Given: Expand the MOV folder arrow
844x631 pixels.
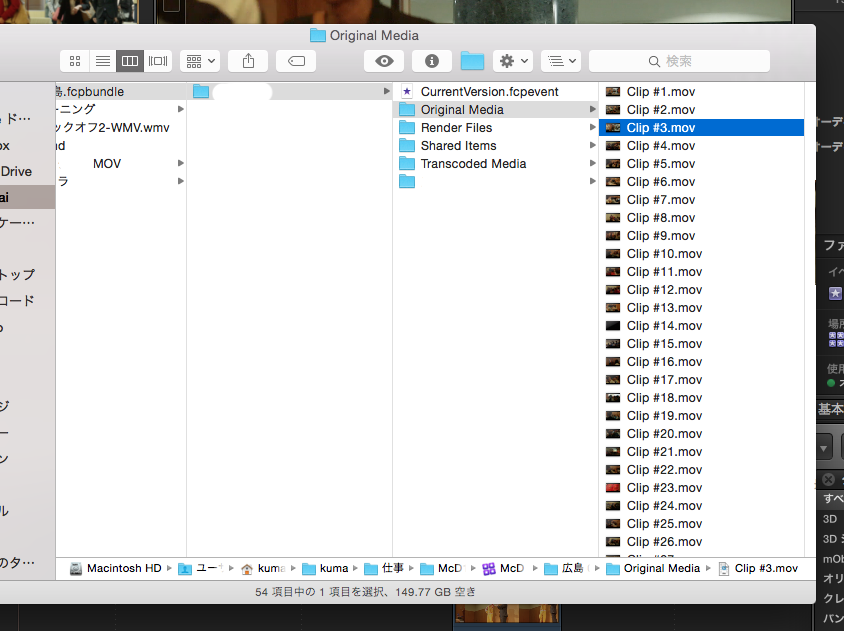Looking at the screenshot, I should coord(181,163).
